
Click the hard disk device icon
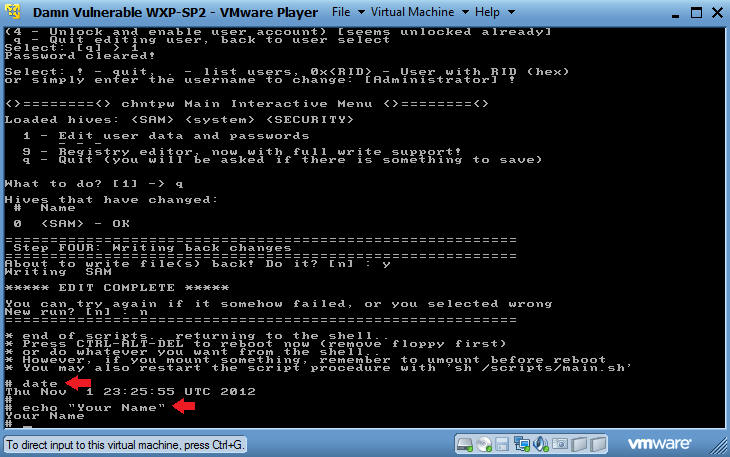[x=464, y=444]
